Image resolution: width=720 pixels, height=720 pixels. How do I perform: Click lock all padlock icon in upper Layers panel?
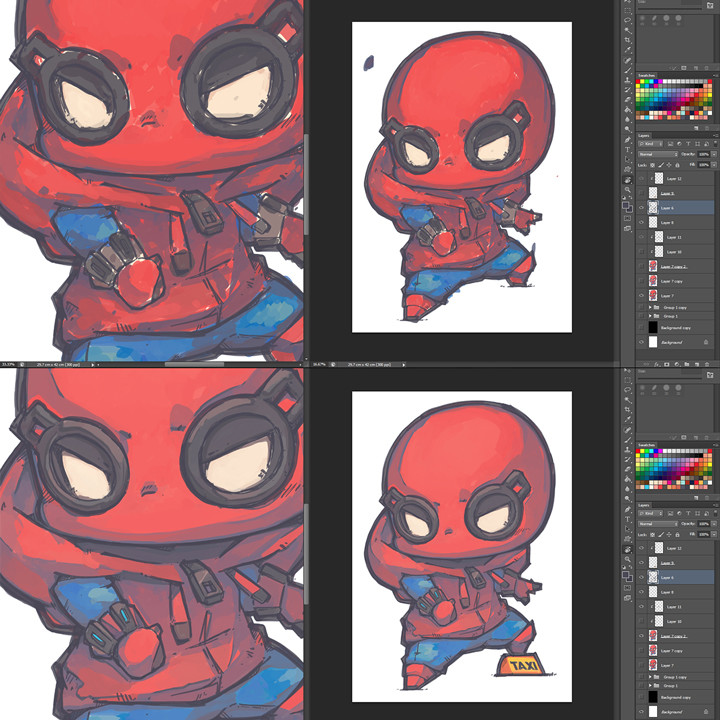point(677,165)
